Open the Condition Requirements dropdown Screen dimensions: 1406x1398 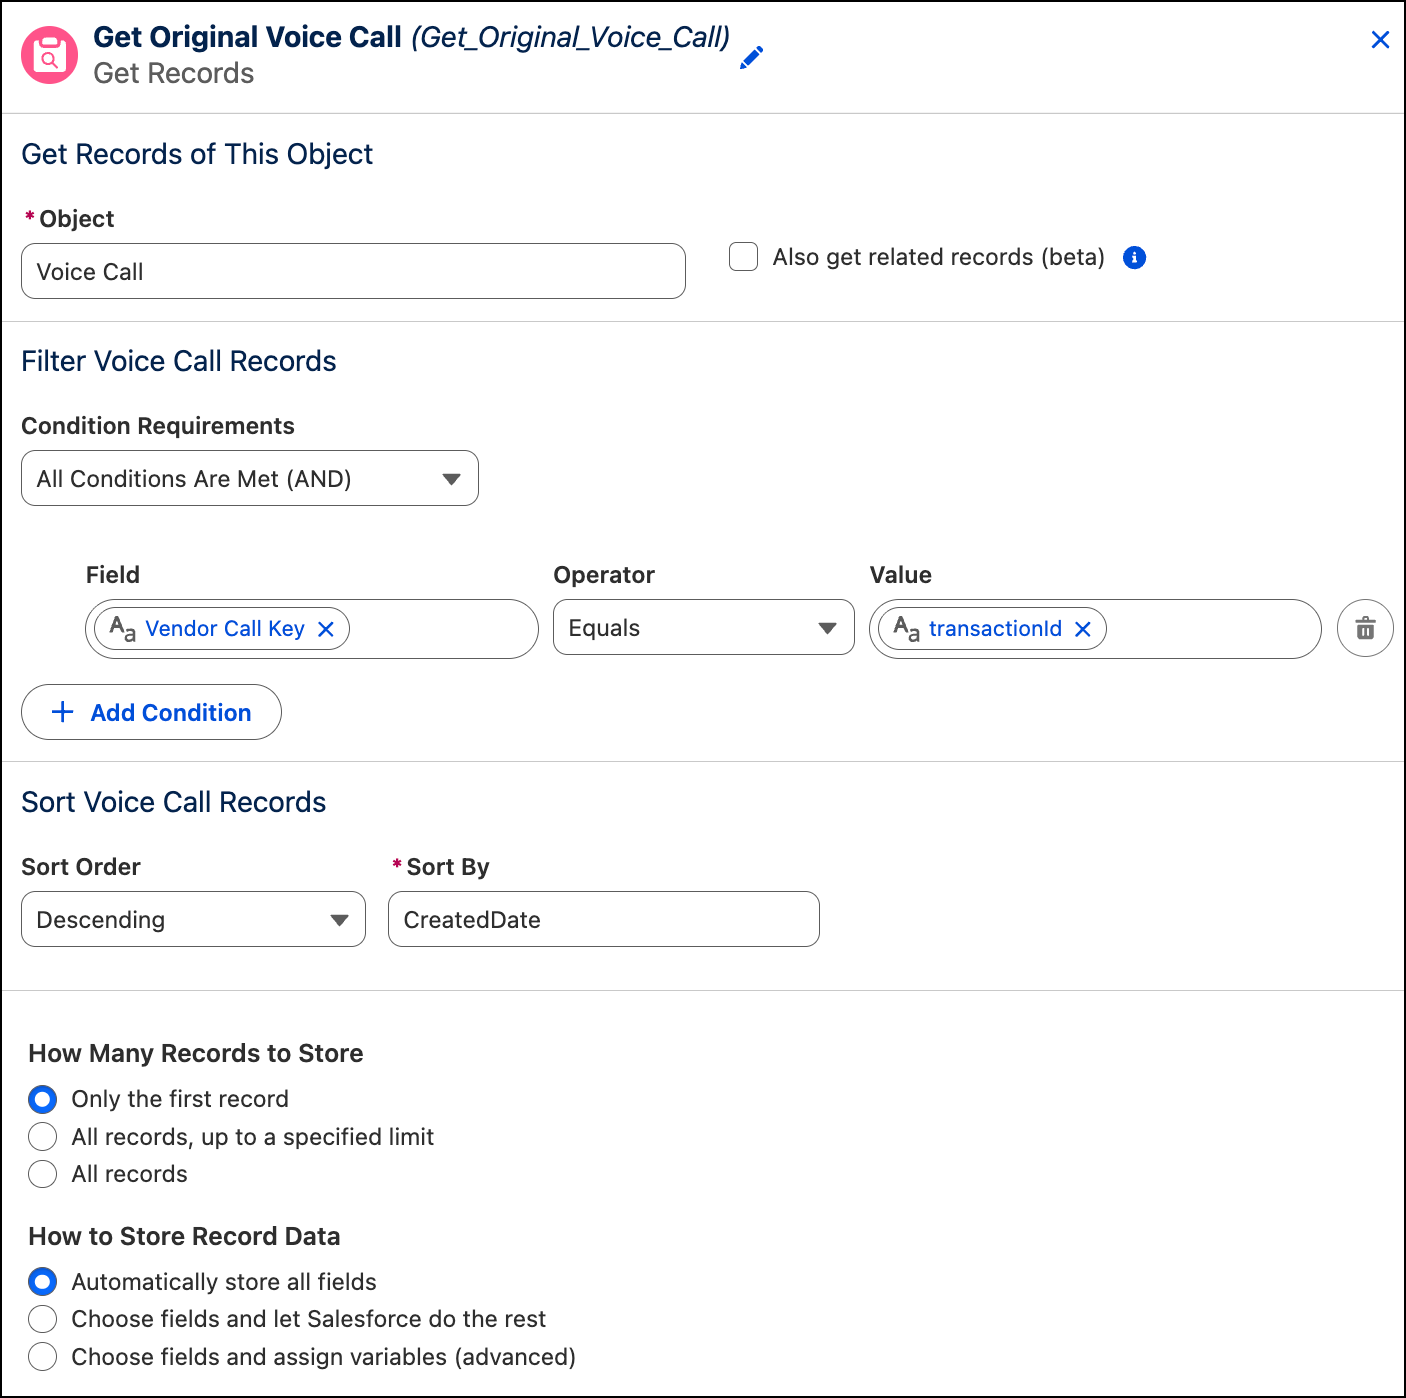click(x=250, y=478)
